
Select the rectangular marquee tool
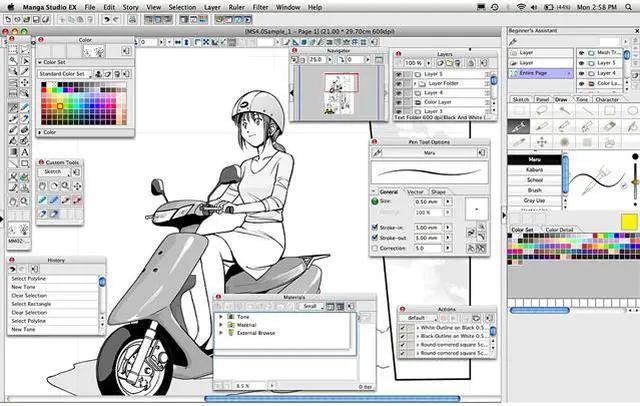click(x=13, y=50)
